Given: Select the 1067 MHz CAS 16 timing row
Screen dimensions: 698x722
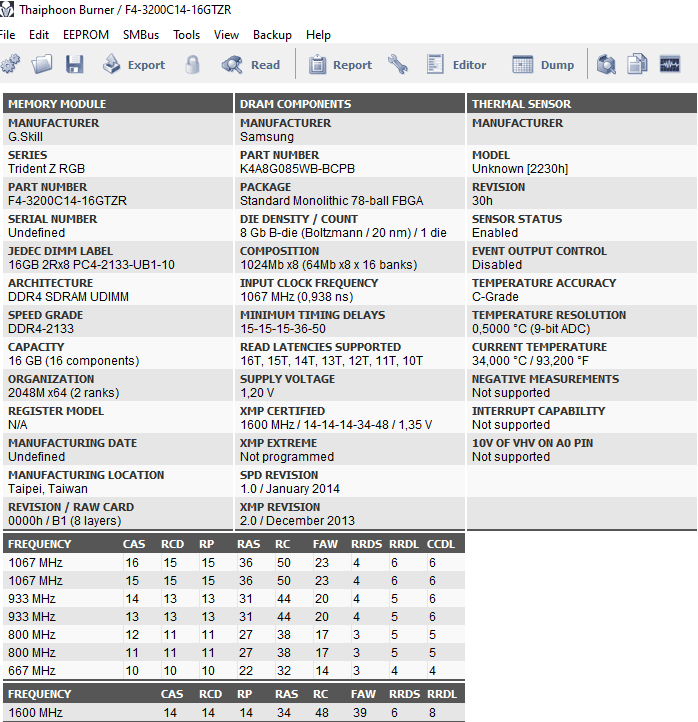Looking at the screenshot, I should (234, 562).
